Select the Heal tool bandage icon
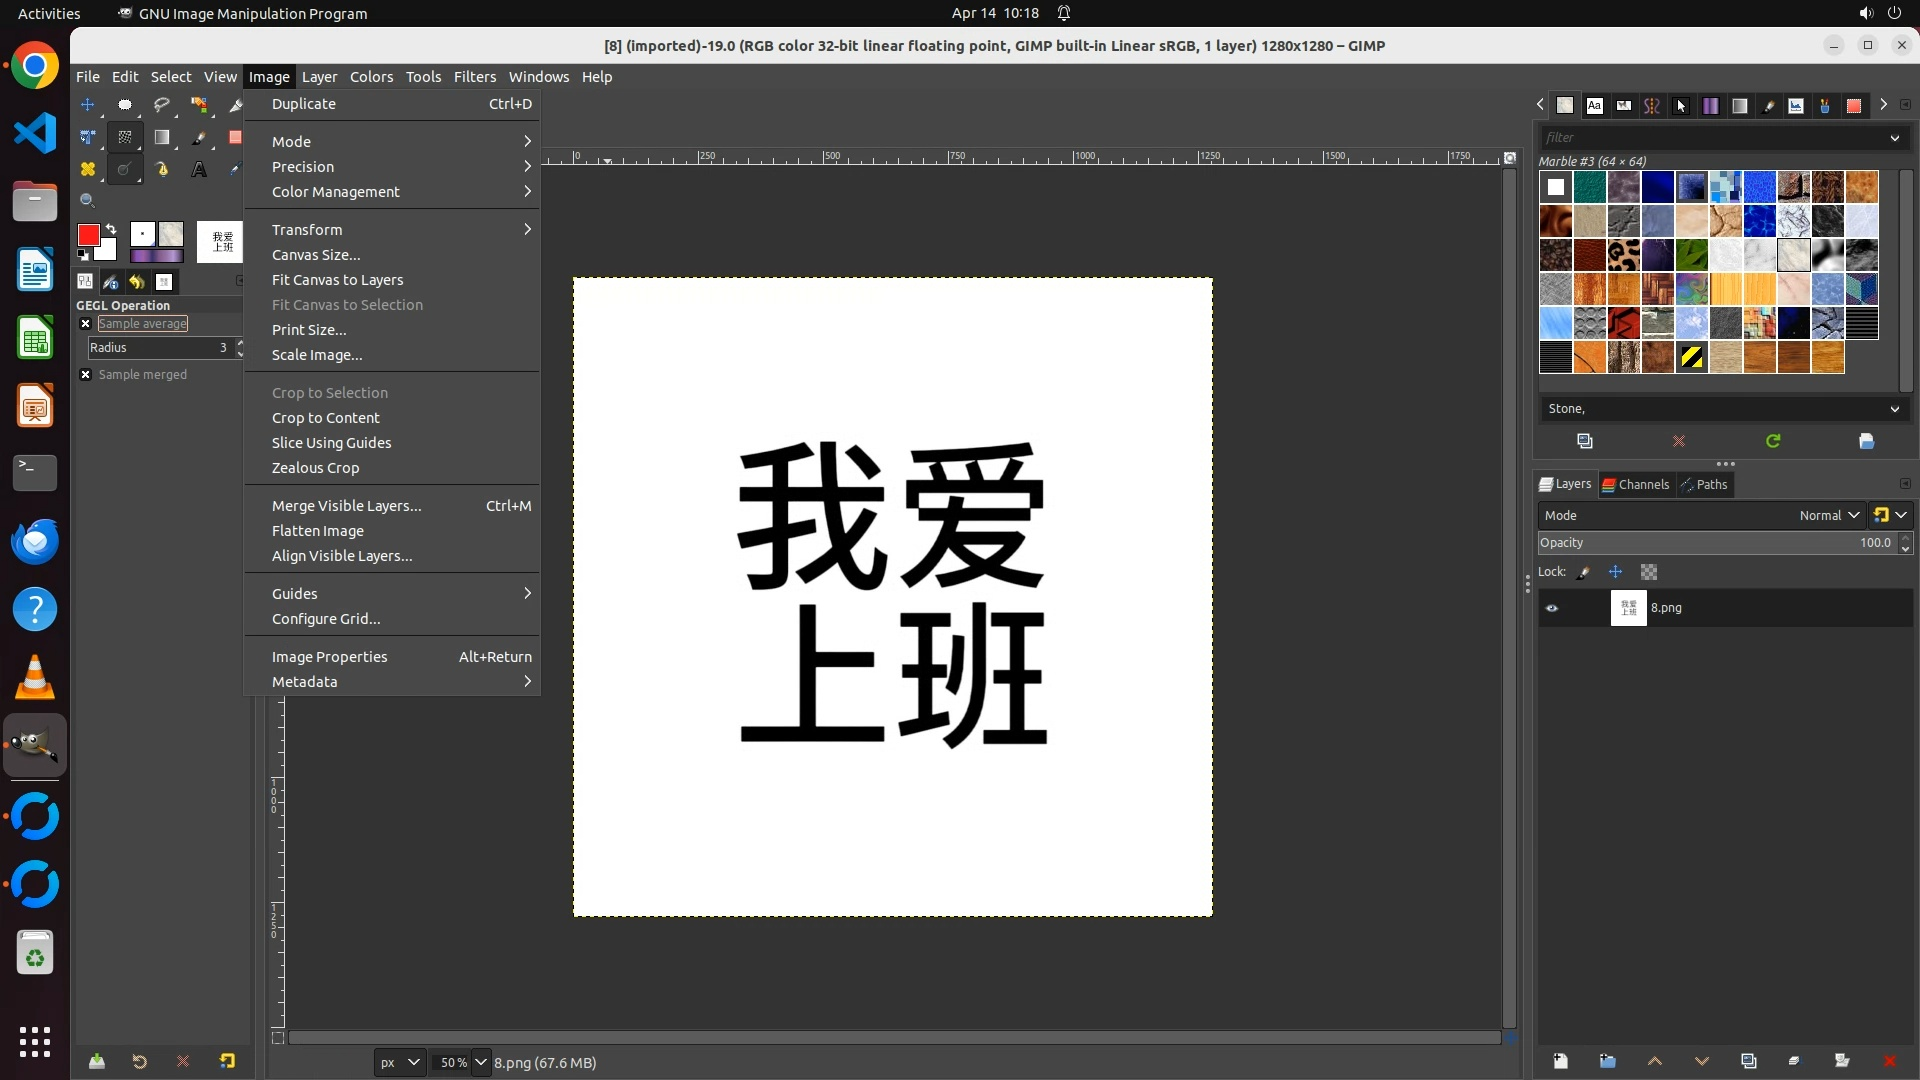Screen dimensions: 1920x1080 pyautogui.click(x=87, y=170)
